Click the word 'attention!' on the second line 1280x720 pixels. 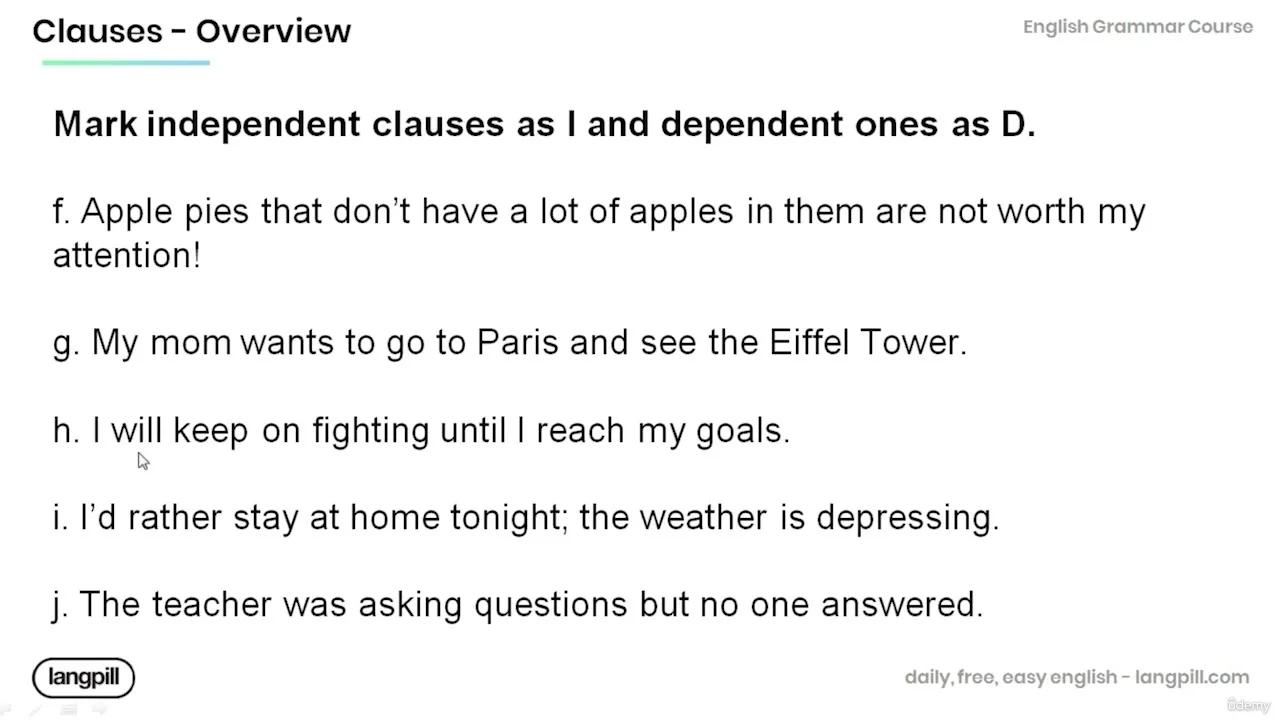point(127,256)
